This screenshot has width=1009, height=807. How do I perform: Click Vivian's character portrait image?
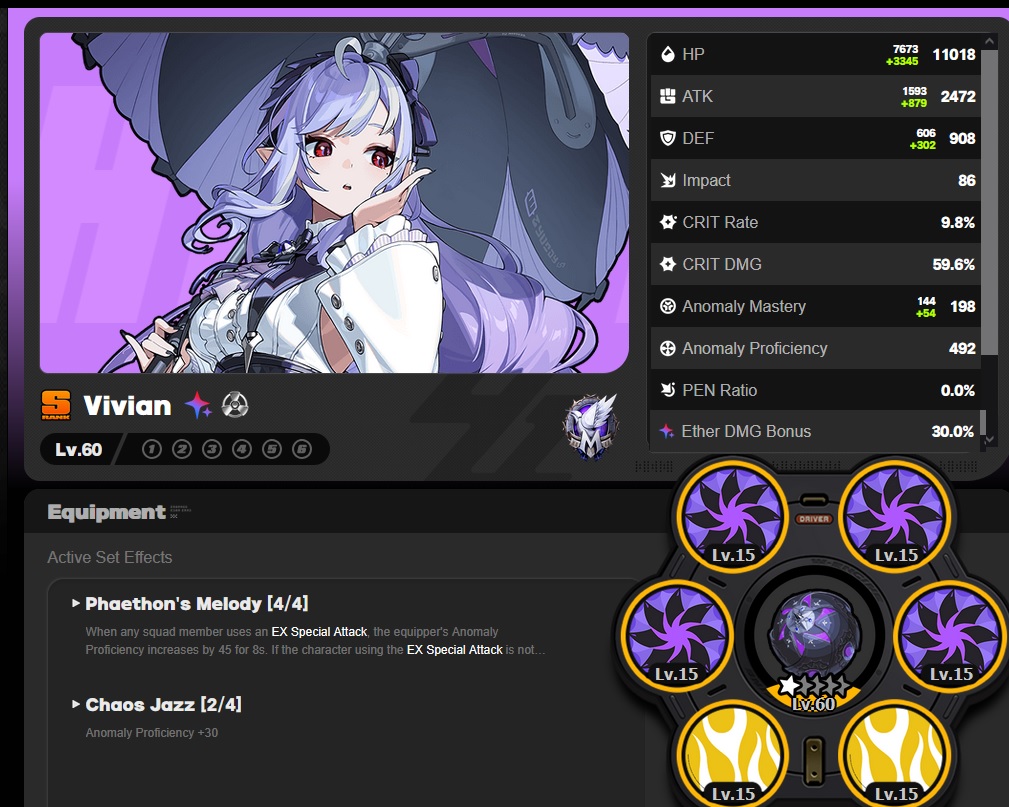334,203
